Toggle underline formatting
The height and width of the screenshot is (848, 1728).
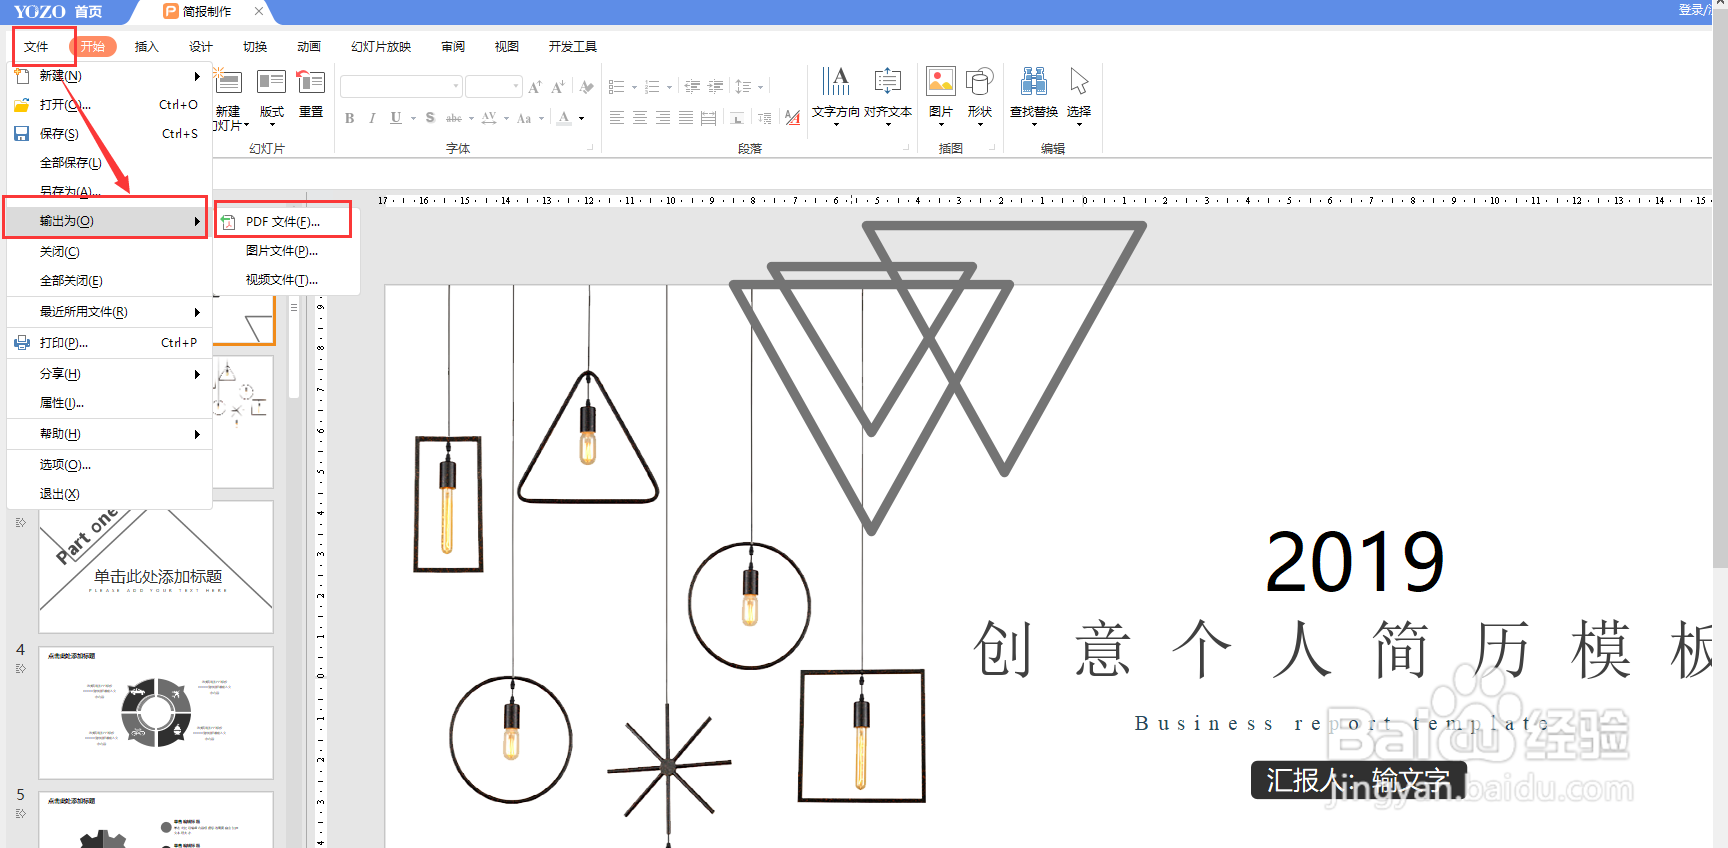point(396,118)
